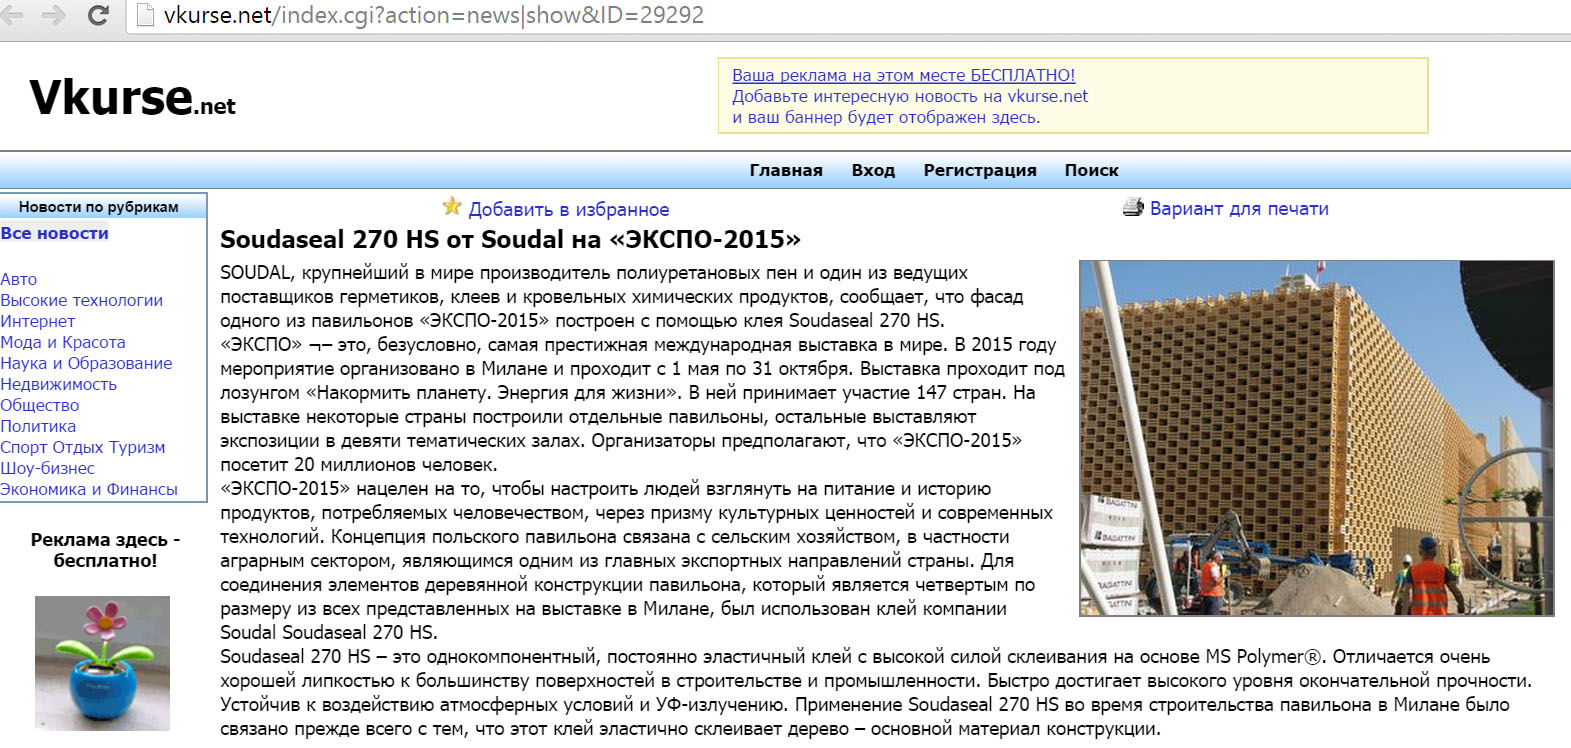
Task: Open the Шоу-бизнес news category
Action: 47,468
